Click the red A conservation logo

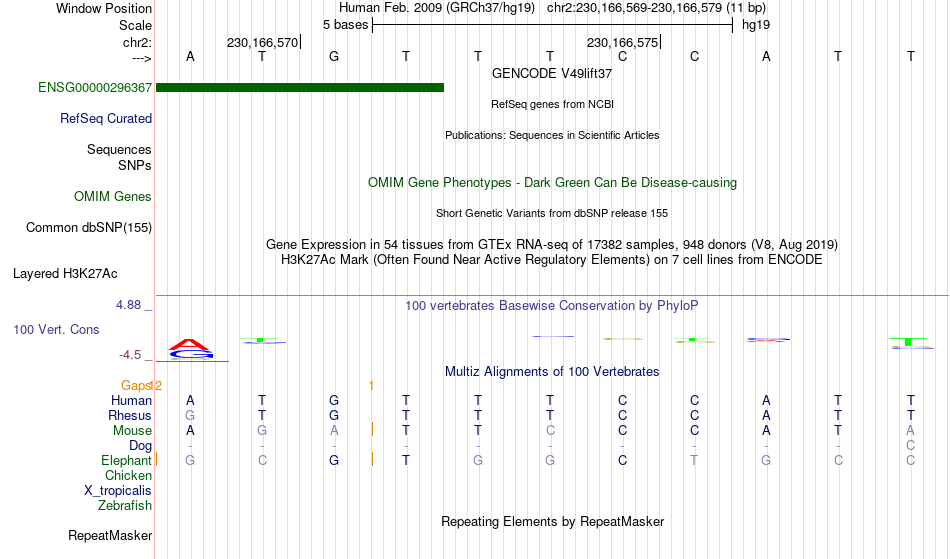[x=190, y=345]
